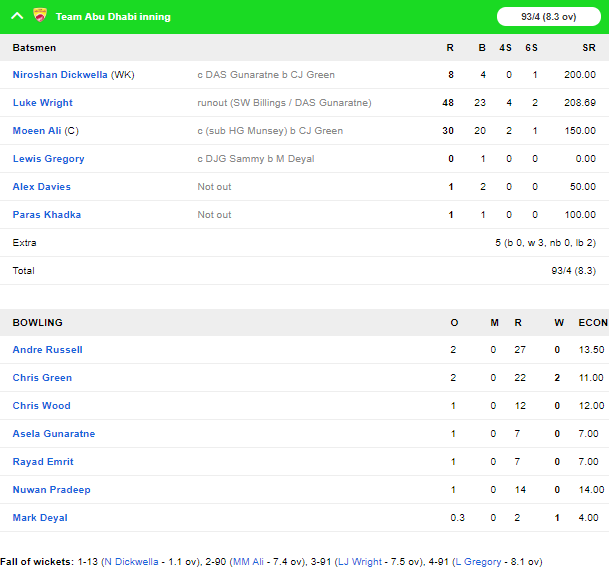This screenshot has height=571, width=609.
Task: Click the BOWLING section header
Action: point(37,323)
